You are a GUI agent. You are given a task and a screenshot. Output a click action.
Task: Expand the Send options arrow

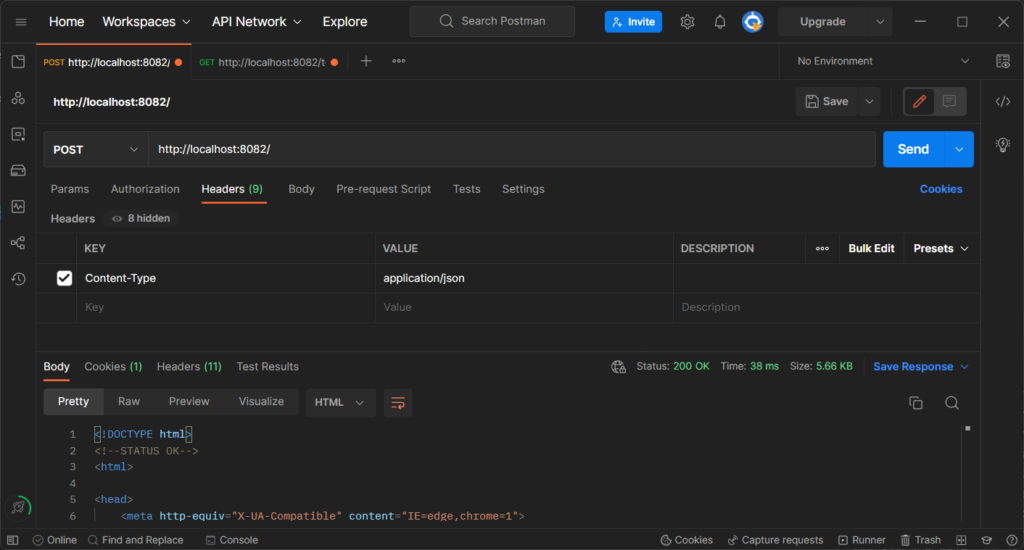coord(959,150)
